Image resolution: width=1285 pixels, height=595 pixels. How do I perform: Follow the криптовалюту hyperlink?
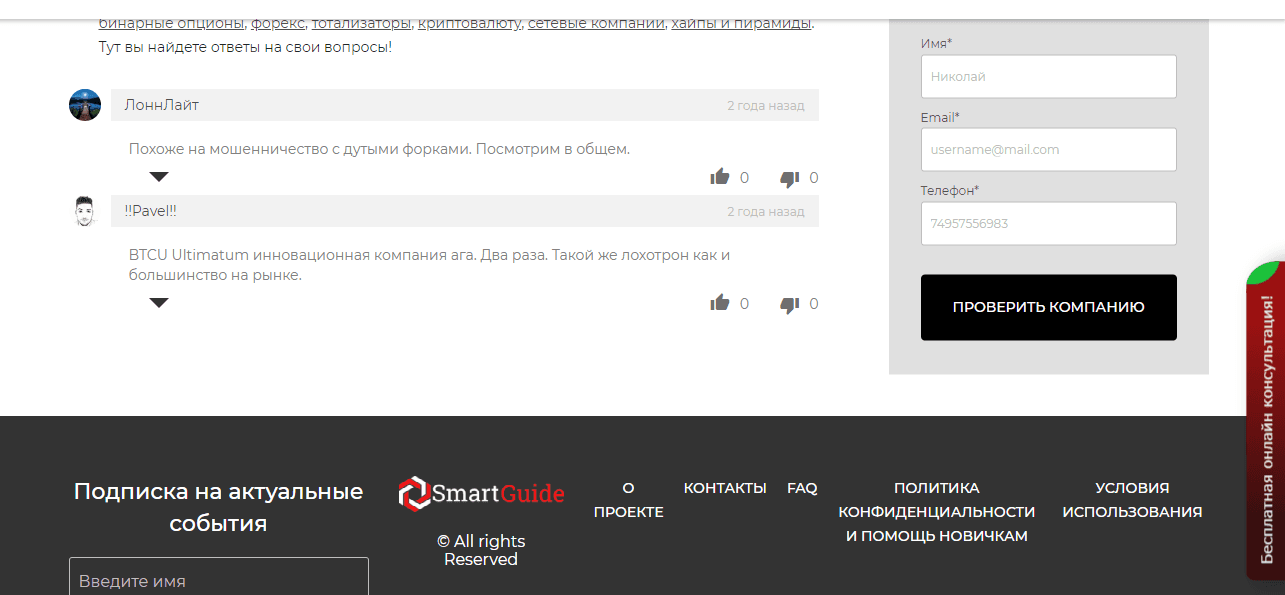pos(469,23)
